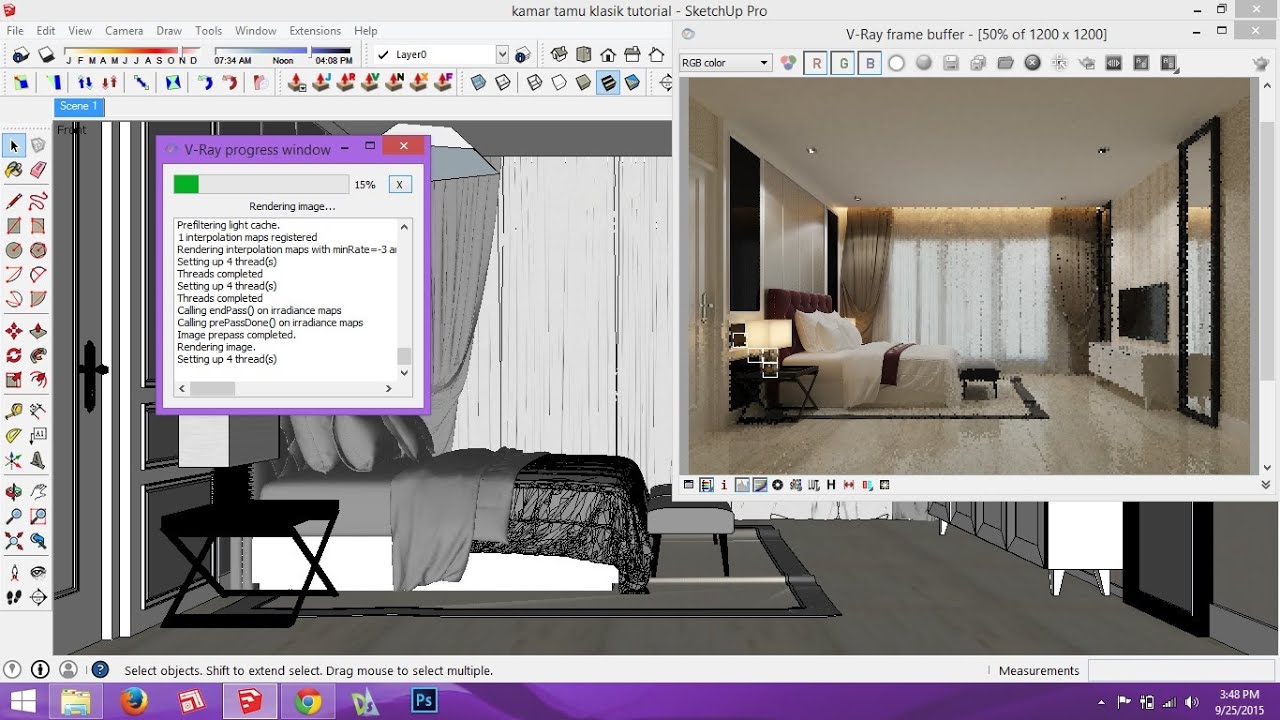Toggle Wireframe face style
Image resolution: width=1280 pixels, height=720 pixels.
point(535,82)
